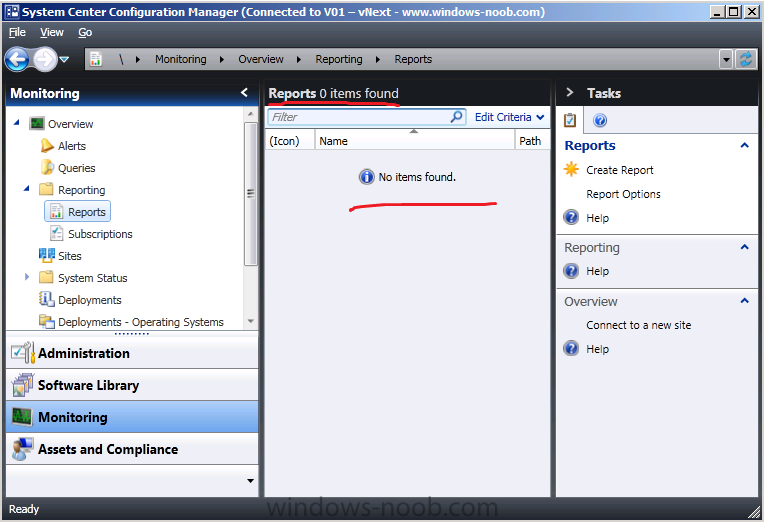The height and width of the screenshot is (522, 764).
Task: Click the magnifier search icon in Filter
Action: [457, 117]
